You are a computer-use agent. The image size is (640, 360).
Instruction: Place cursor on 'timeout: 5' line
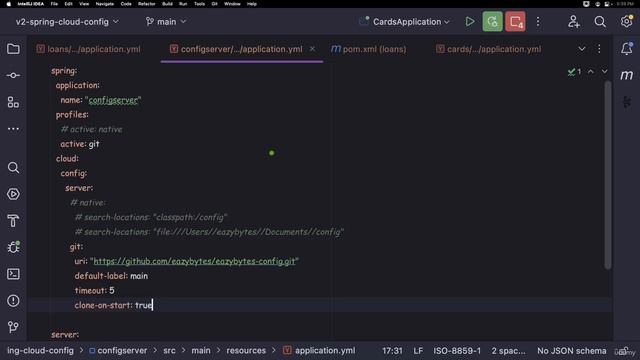[94, 291]
